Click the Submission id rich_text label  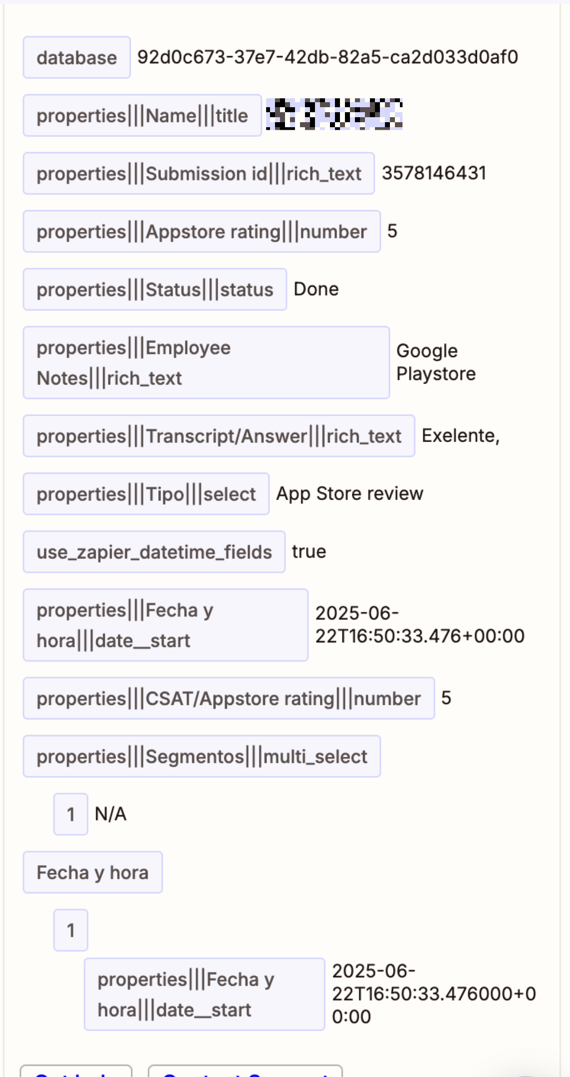coord(199,174)
